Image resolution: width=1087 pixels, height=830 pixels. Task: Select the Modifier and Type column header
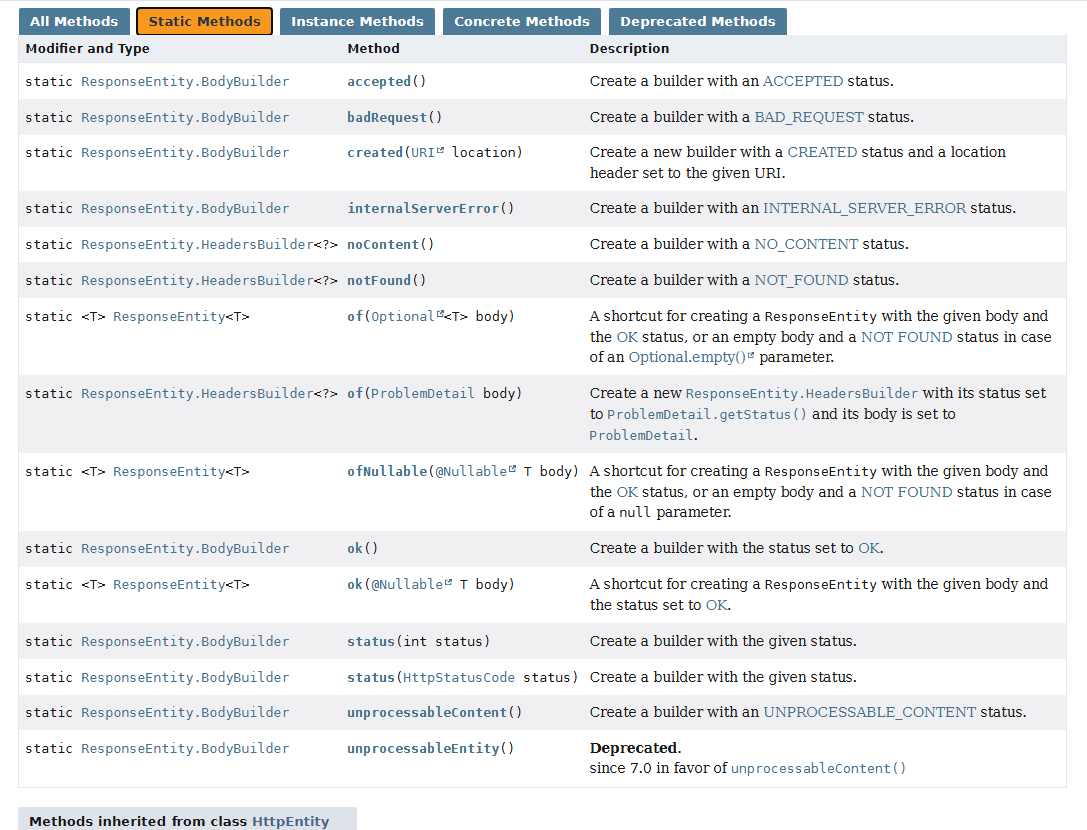coord(87,49)
